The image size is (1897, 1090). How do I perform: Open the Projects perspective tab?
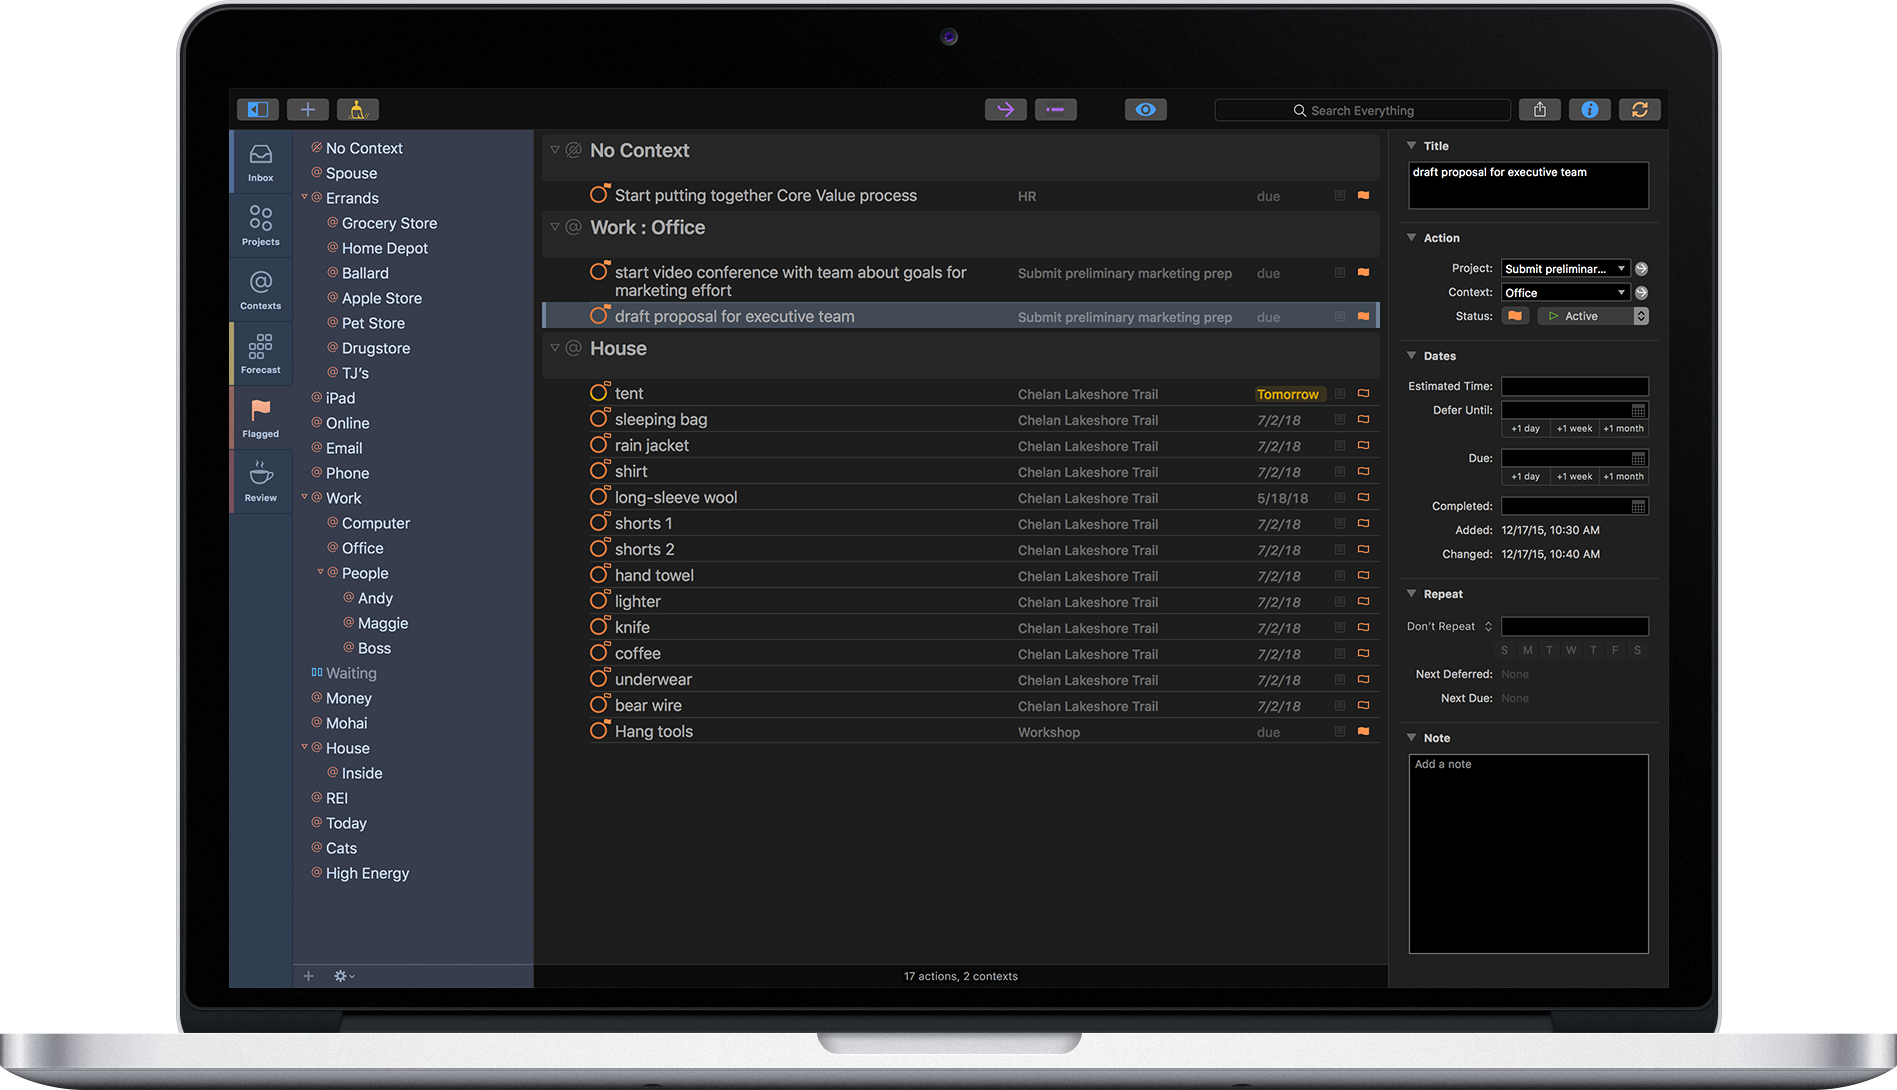point(260,225)
